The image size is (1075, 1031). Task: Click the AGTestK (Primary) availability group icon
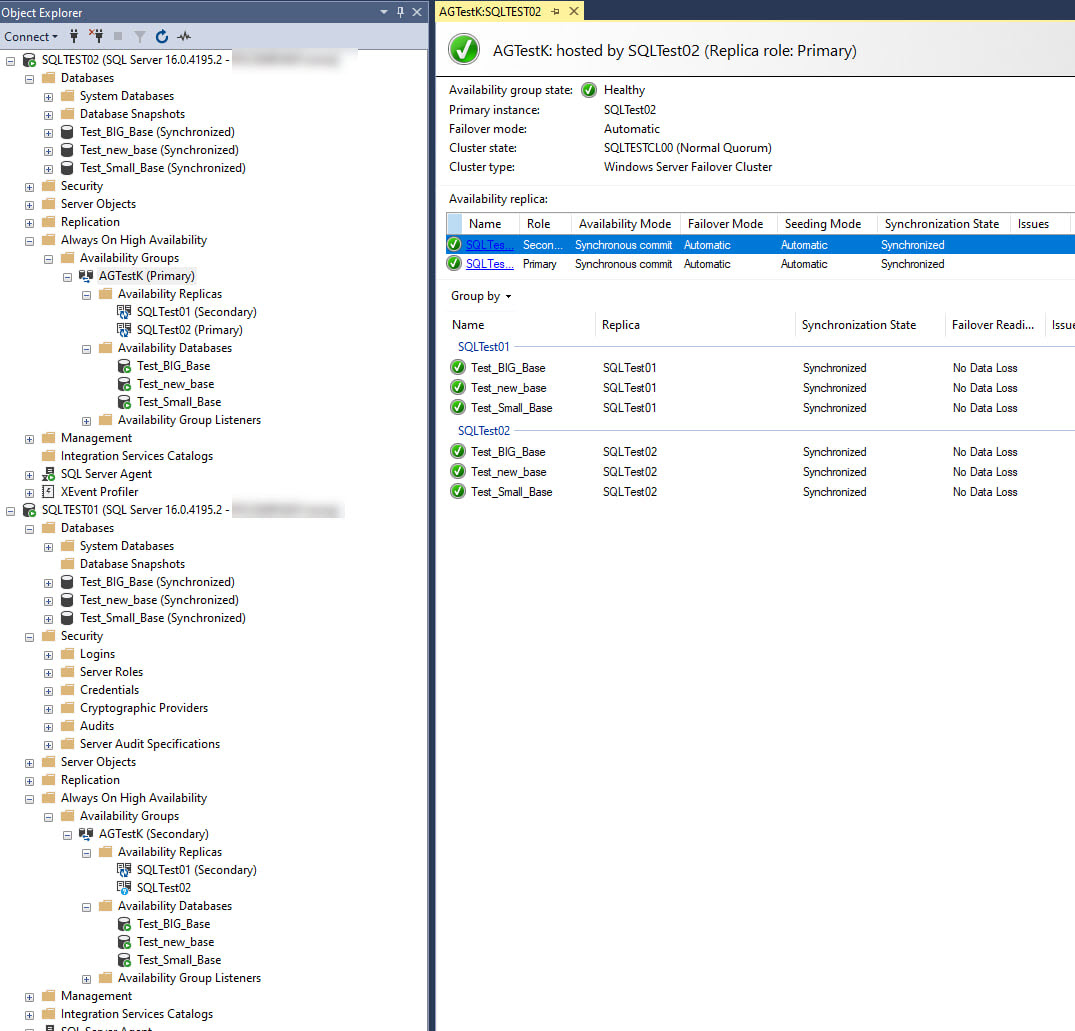tap(86, 276)
